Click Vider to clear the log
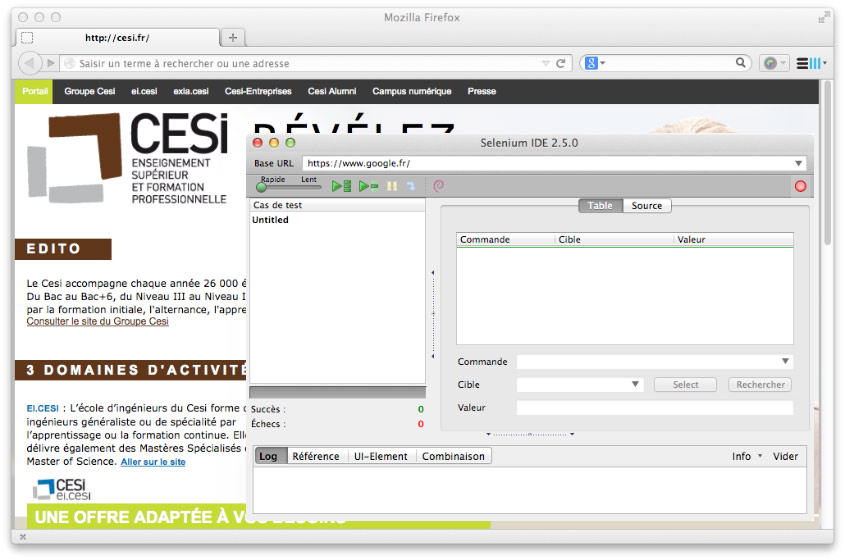The height and width of the screenshot is (560, 845). pos(785,456)
